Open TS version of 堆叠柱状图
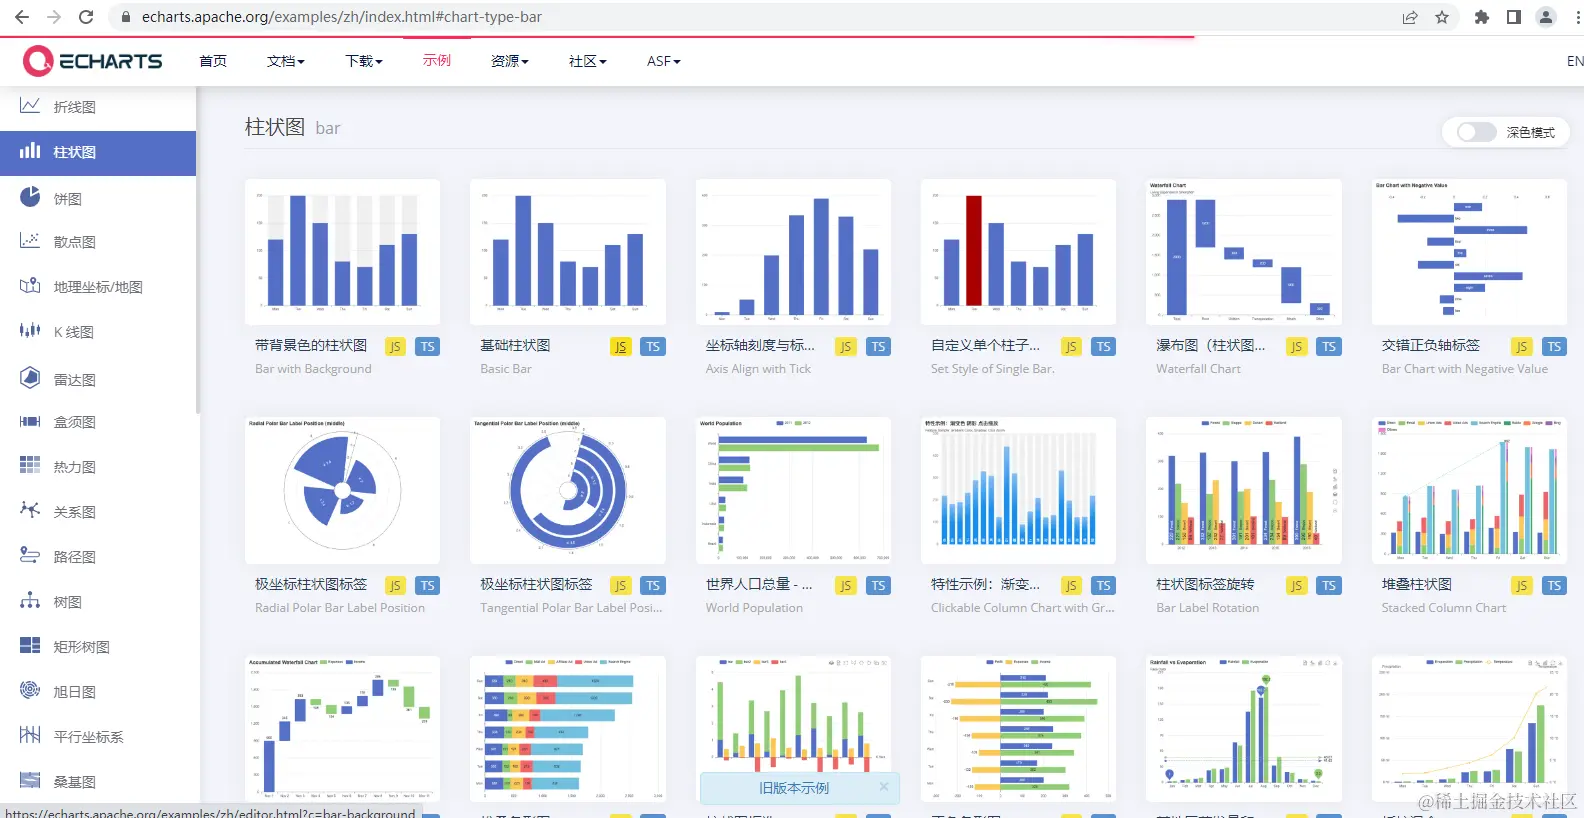1584x818 pixels. click(x=1554, y=586)
